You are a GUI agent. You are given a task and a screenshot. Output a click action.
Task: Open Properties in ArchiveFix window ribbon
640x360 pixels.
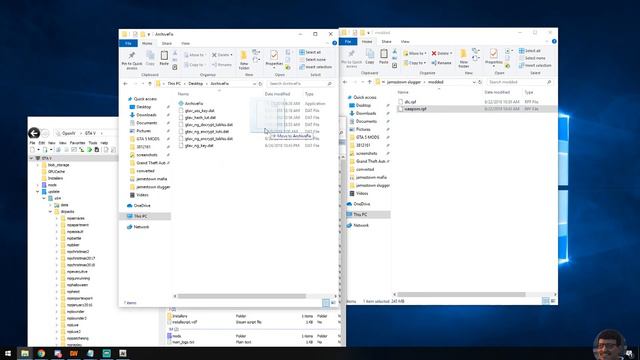(x=274, y=58)
